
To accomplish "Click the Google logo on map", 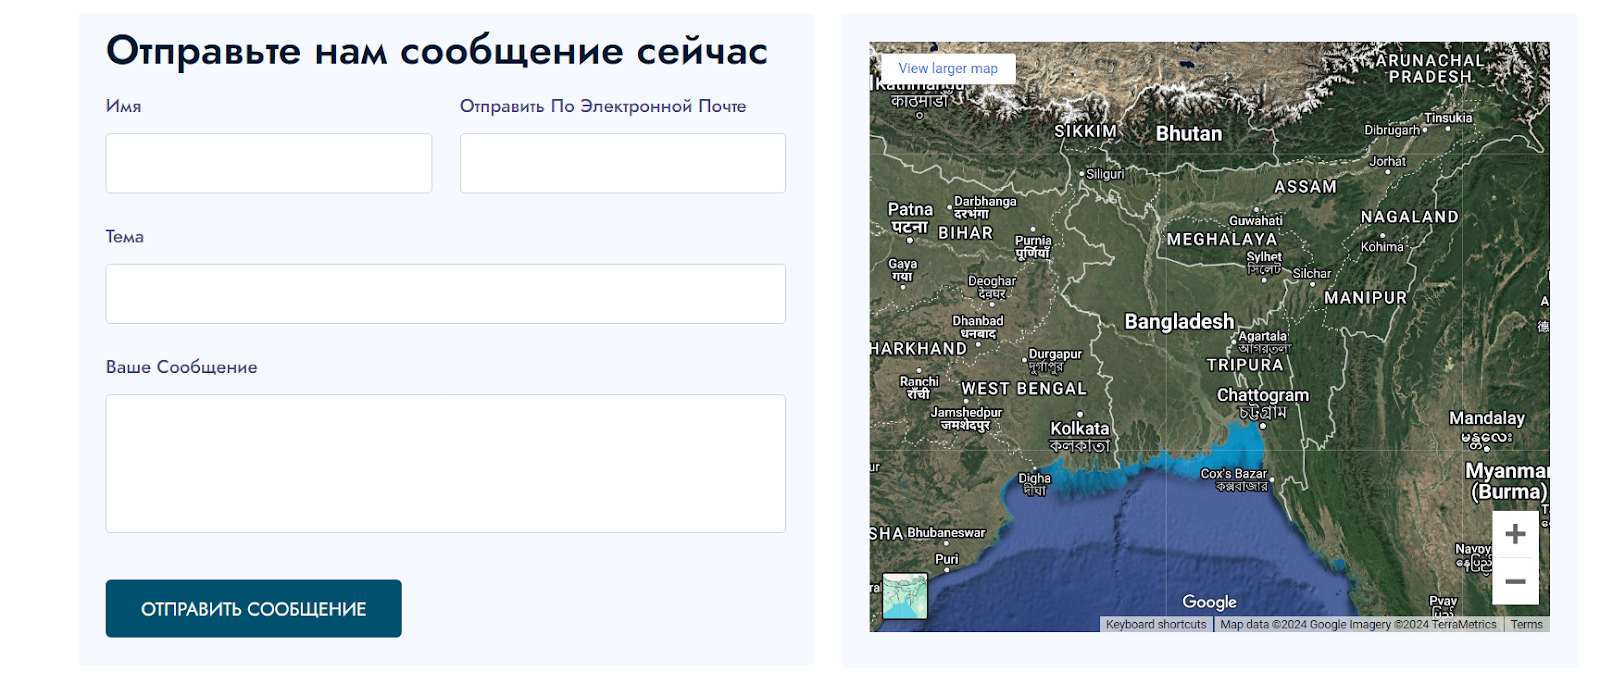I will pos(1209,602).
